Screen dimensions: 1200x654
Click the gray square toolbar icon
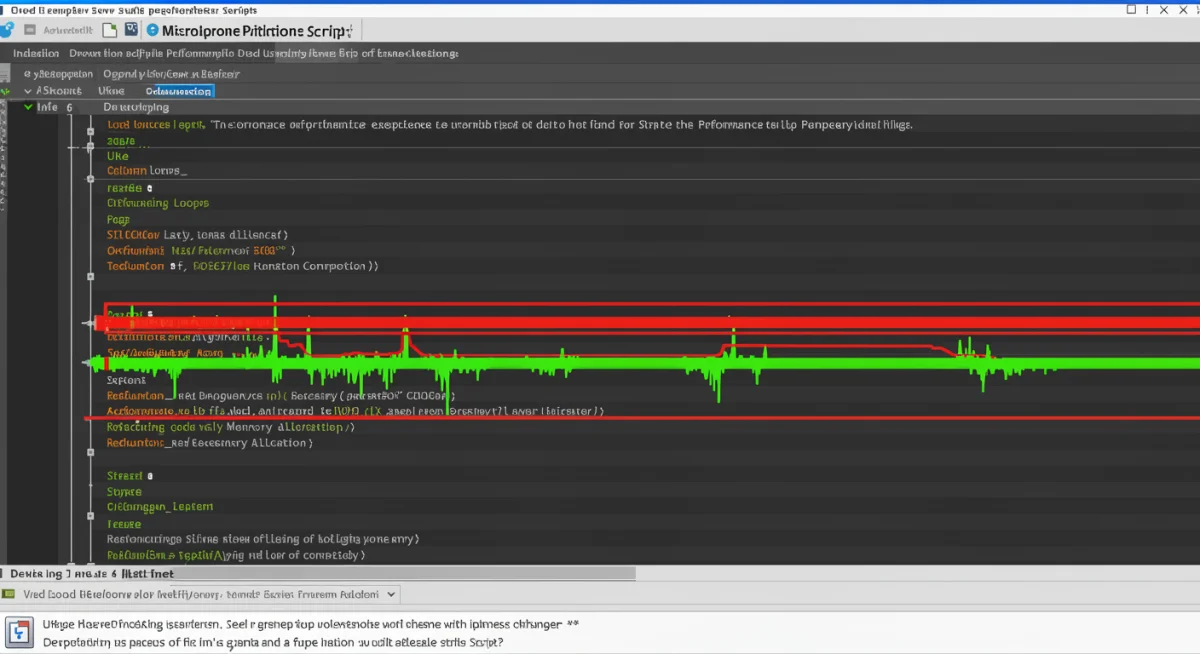tap(30, 30)
